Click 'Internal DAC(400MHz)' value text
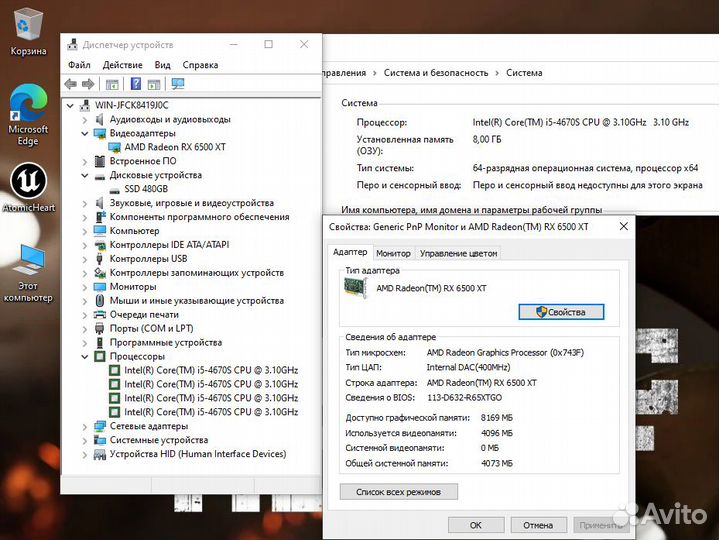Viewport: 719px width, 540px height. point(468,367)
